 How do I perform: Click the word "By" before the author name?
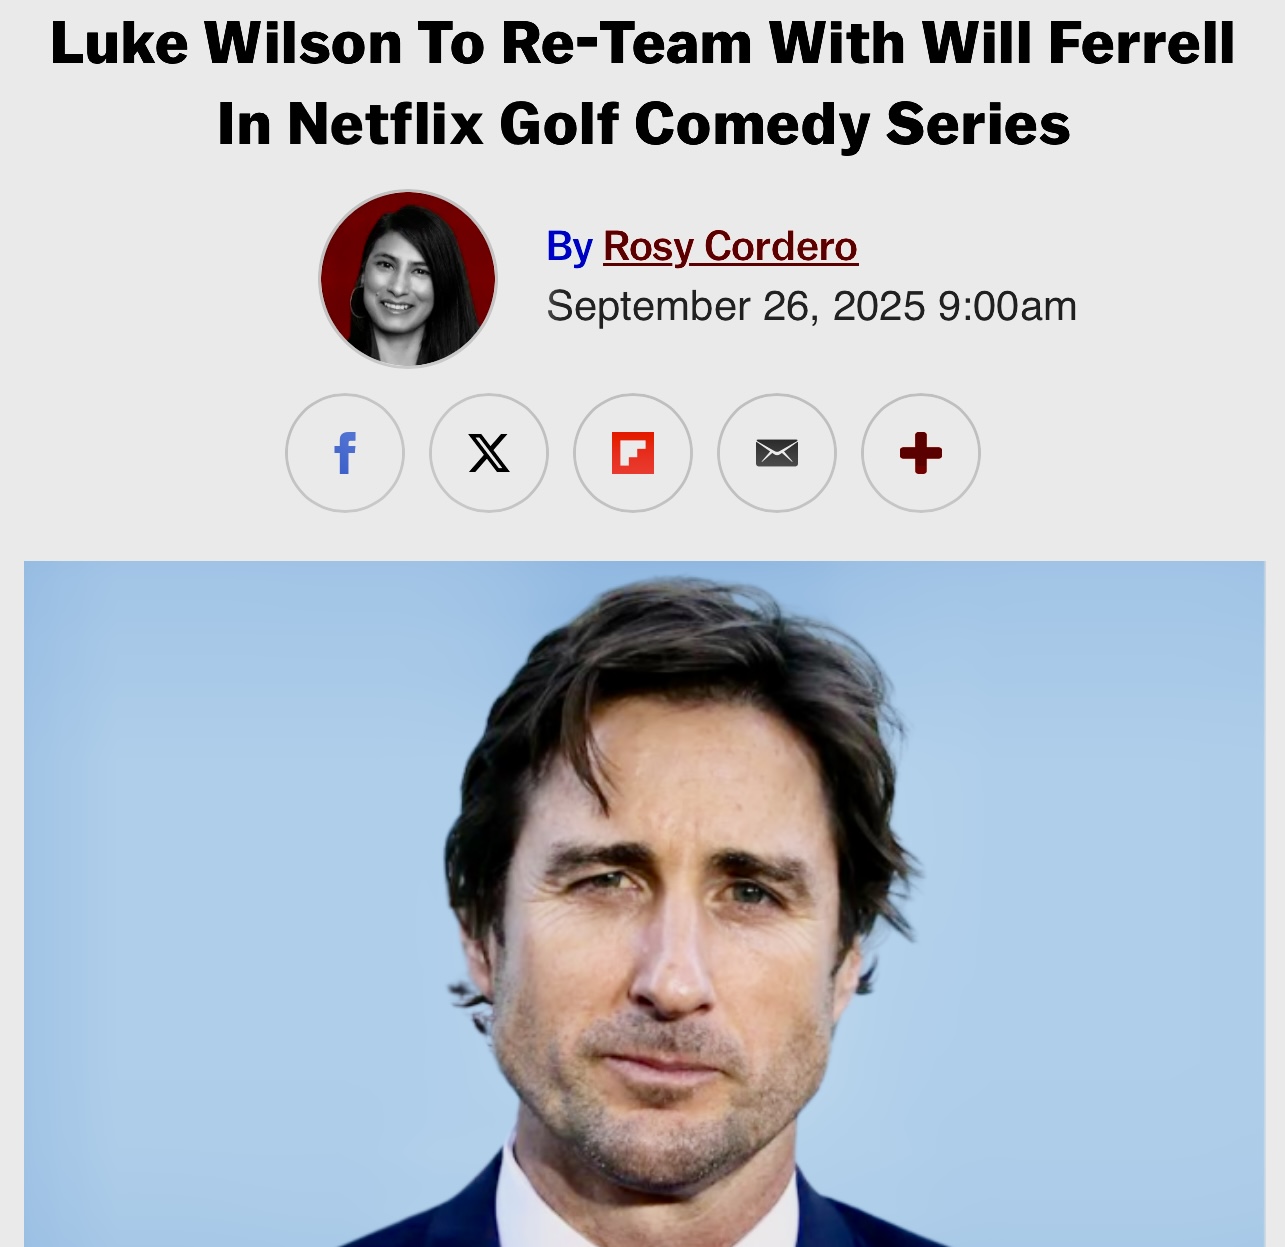tap(570, 246)
